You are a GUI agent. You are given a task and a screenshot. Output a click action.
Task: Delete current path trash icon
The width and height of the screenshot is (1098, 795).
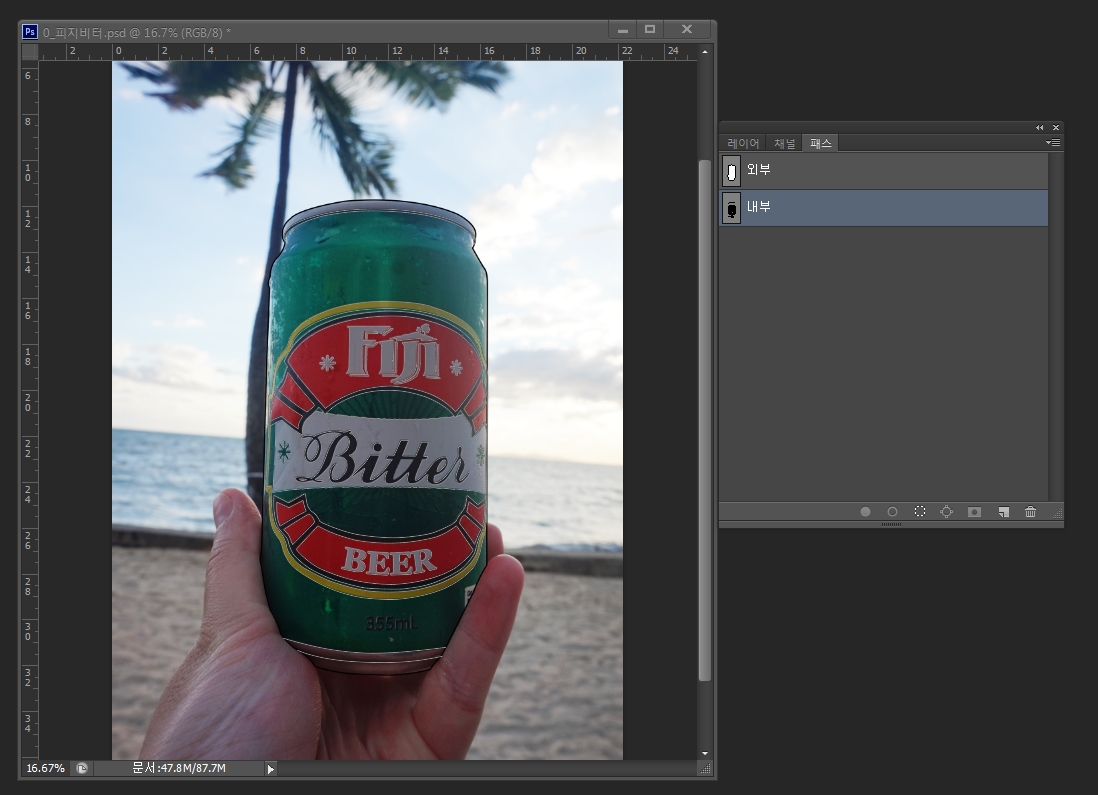tap(1030, 512)
